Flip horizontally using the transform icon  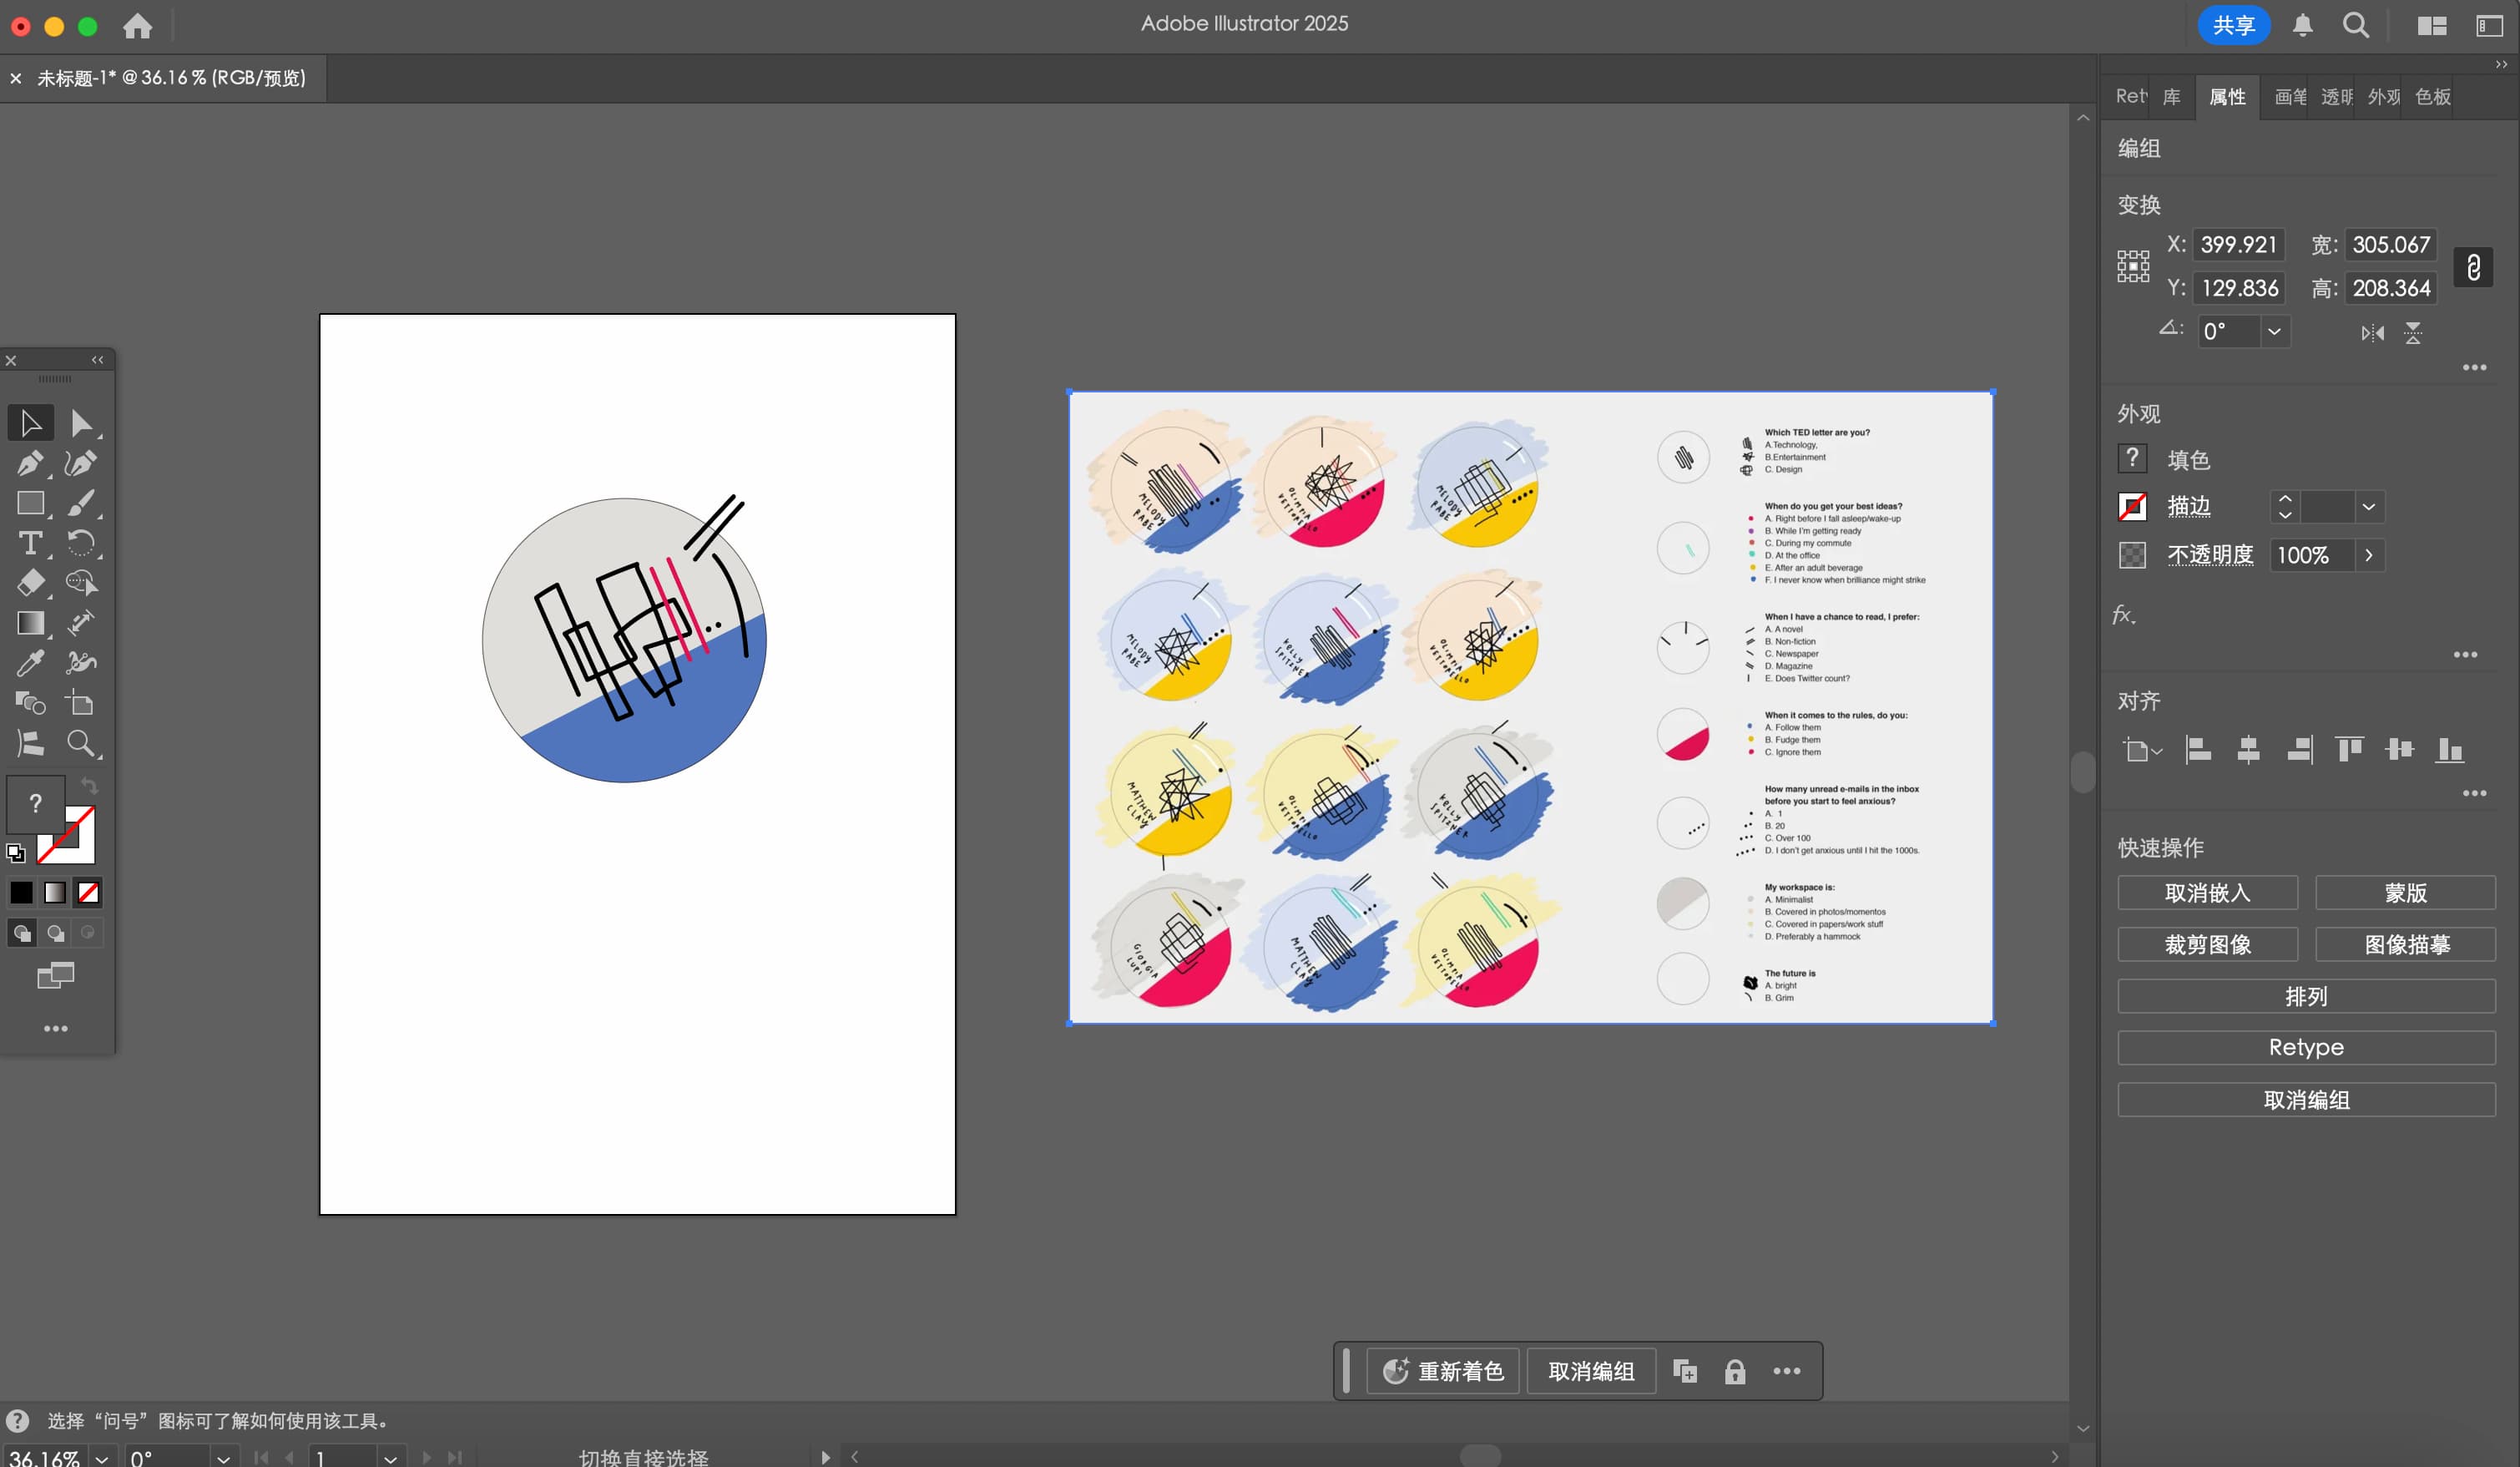click(2372, 333)
